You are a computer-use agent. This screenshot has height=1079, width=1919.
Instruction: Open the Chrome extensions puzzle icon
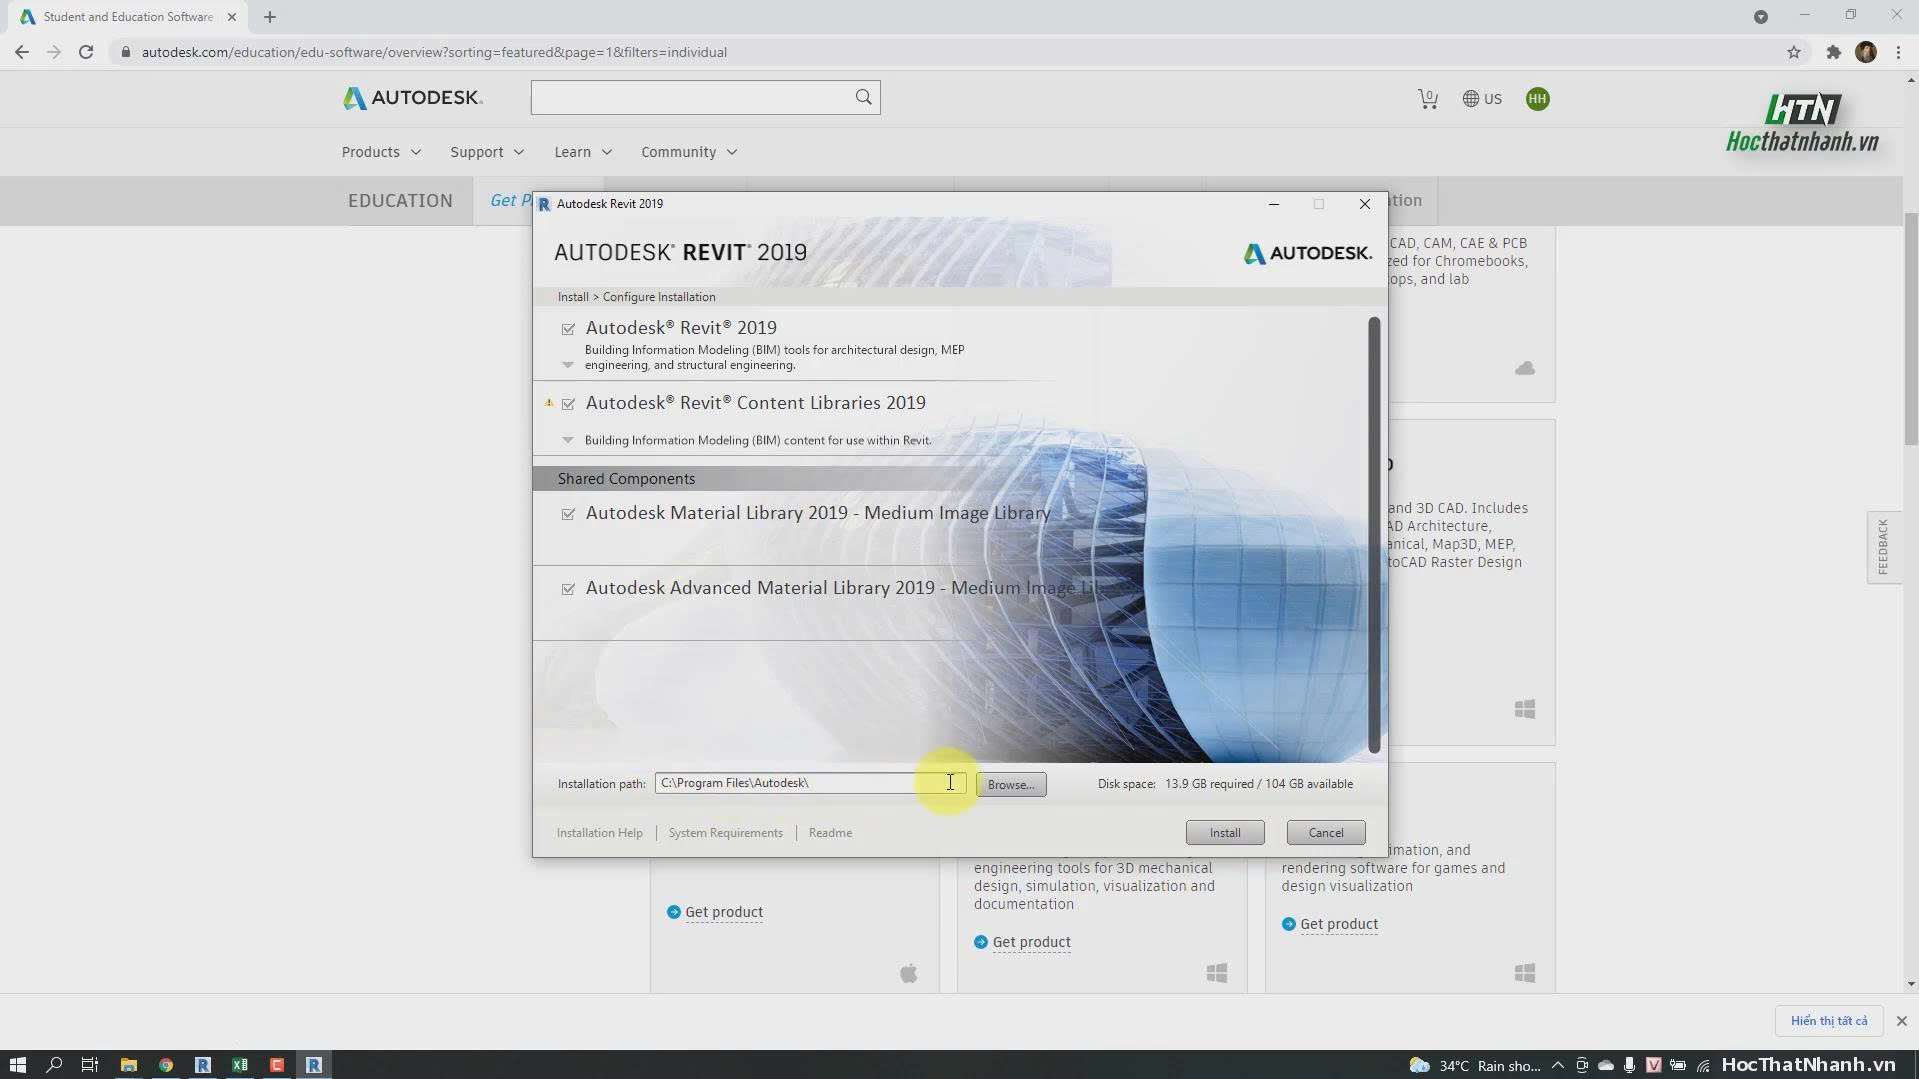(x=1833, y=52)
